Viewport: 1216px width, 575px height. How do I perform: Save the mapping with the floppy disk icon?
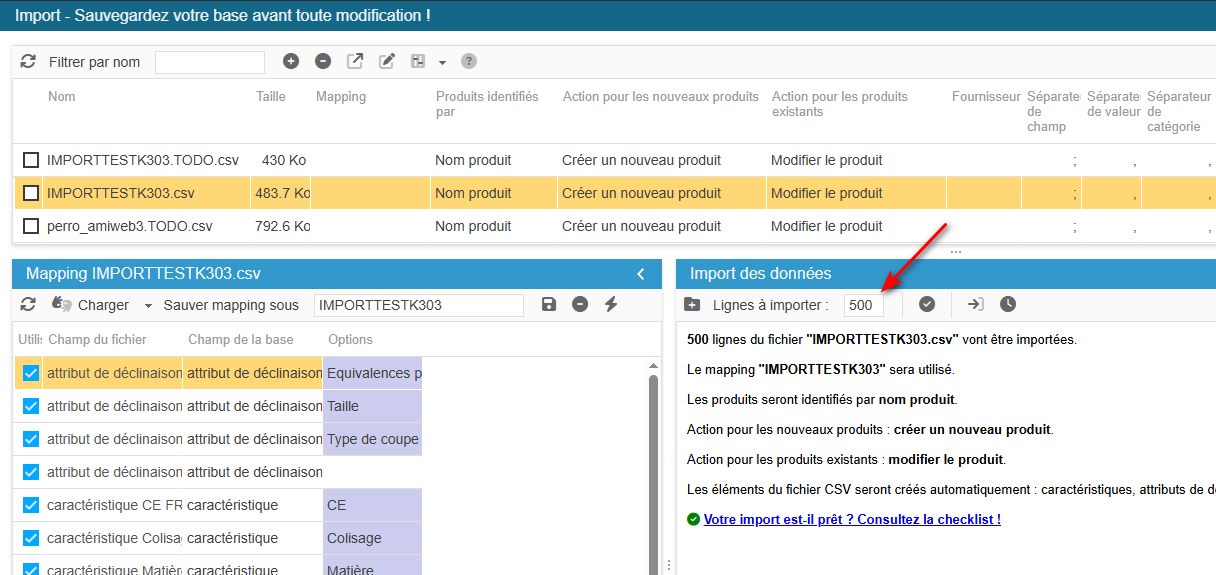548,304
